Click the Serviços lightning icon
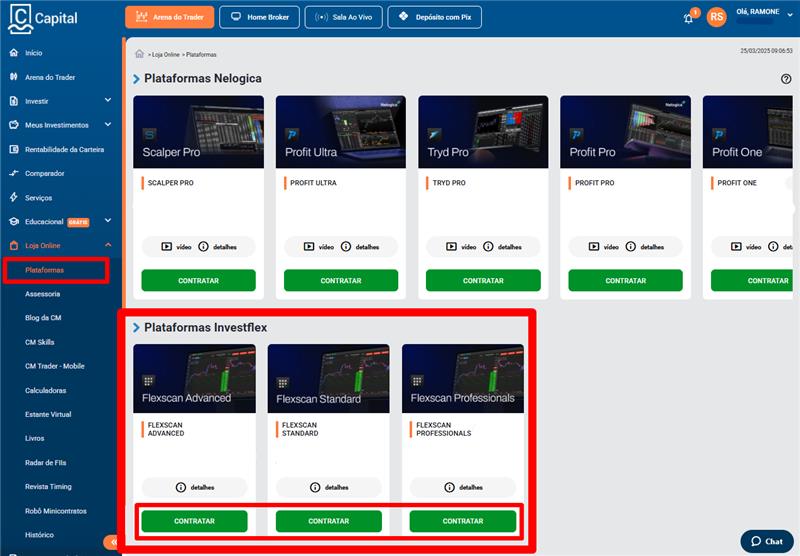This screenshot has height=556, width=800. tap(14, 197)
